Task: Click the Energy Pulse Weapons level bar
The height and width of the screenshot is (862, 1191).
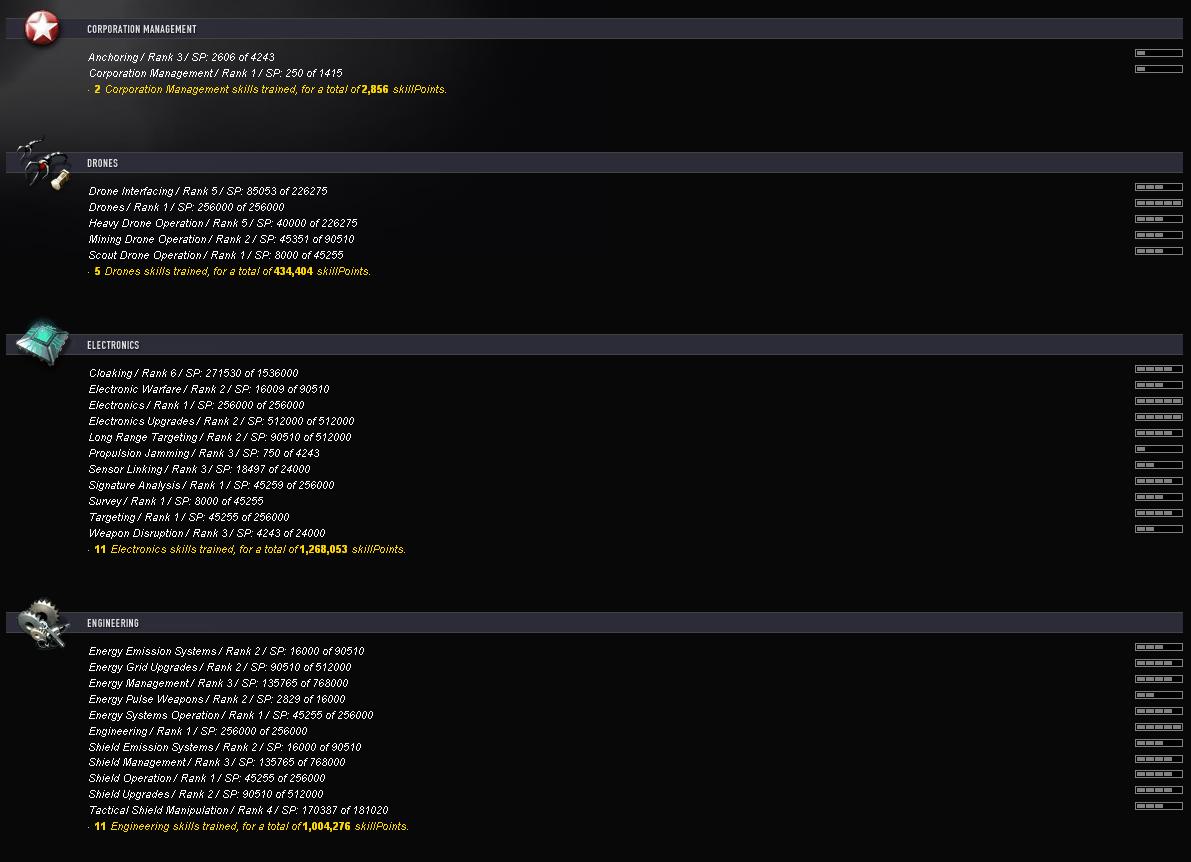Action: [1158, 696]
